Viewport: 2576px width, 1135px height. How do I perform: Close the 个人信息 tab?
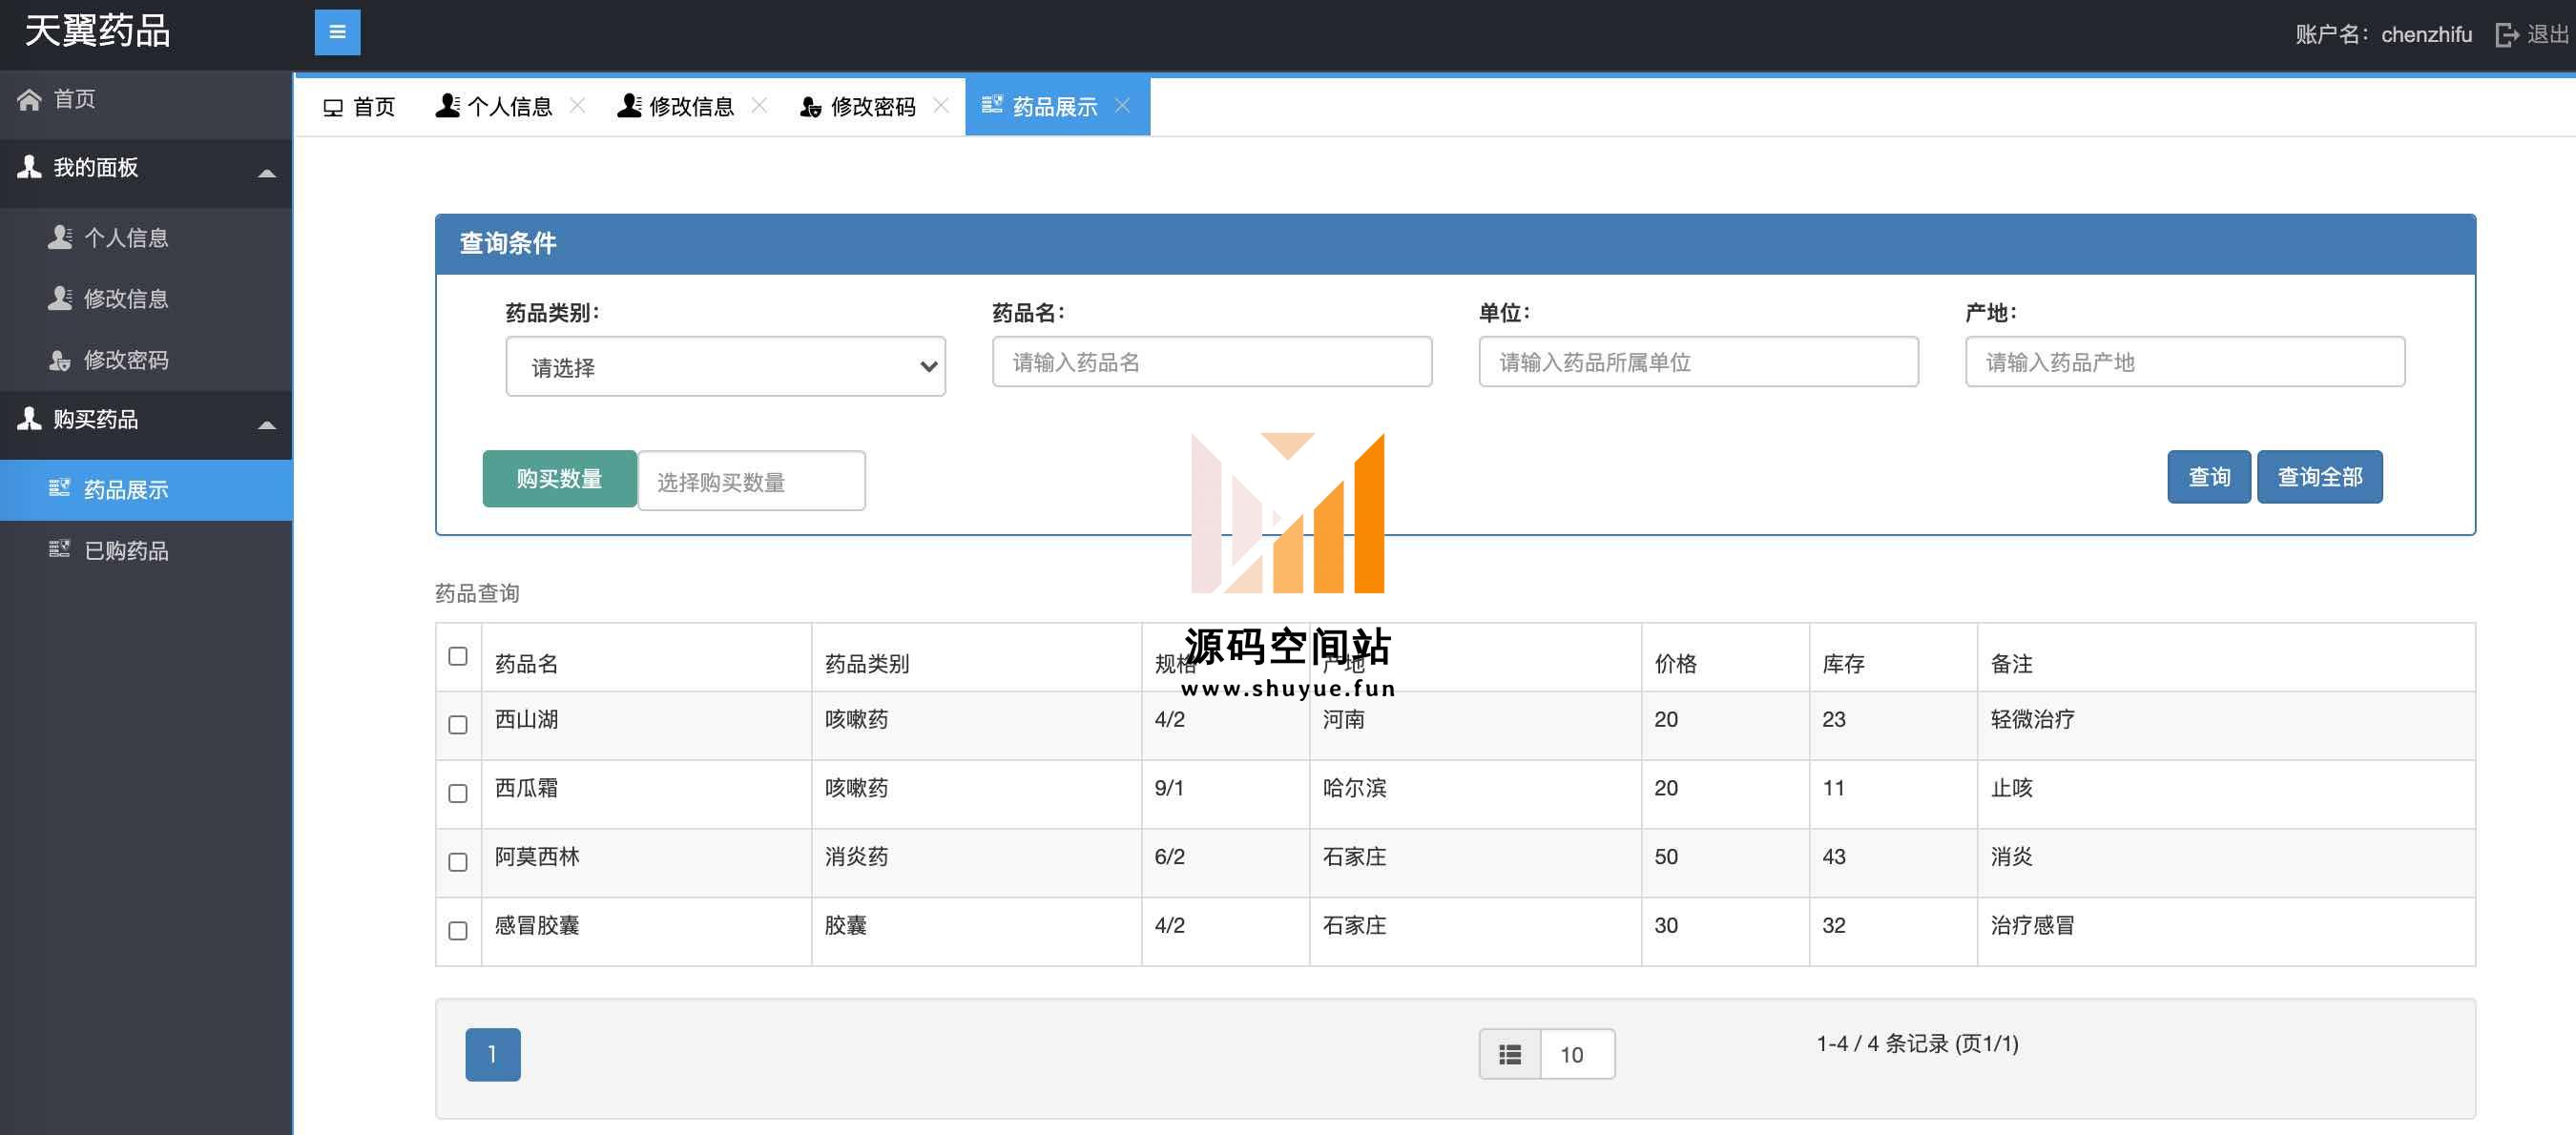point(577,105)
